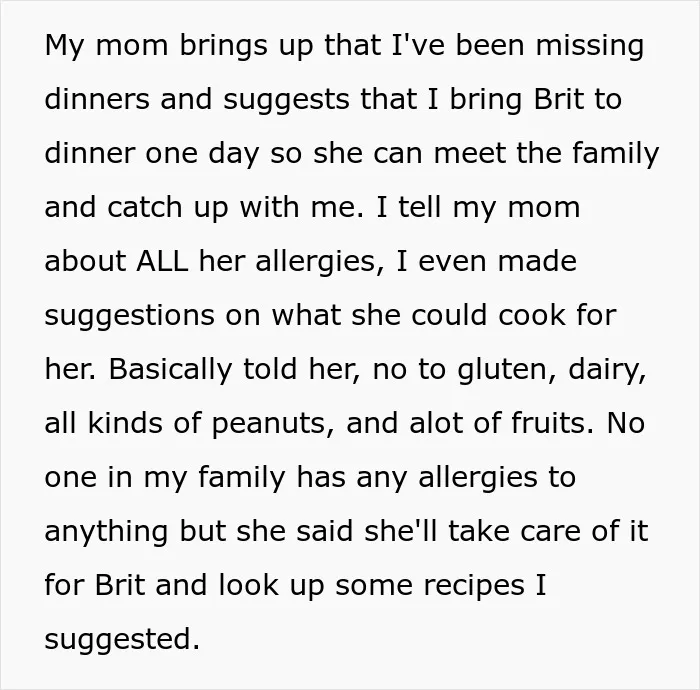Click the word "Basically" in the text
Viewport: 700px width, 690px height.
pos(170,370)
